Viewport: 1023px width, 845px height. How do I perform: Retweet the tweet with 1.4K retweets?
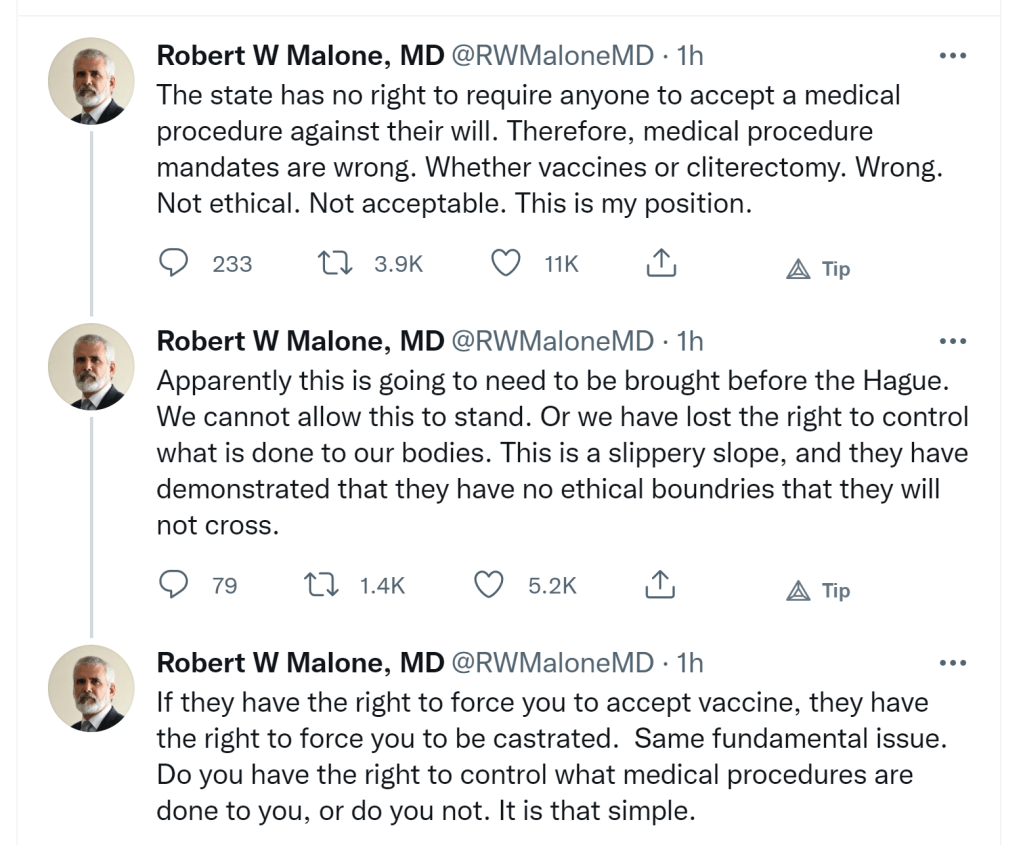click(x=317, y=585)
